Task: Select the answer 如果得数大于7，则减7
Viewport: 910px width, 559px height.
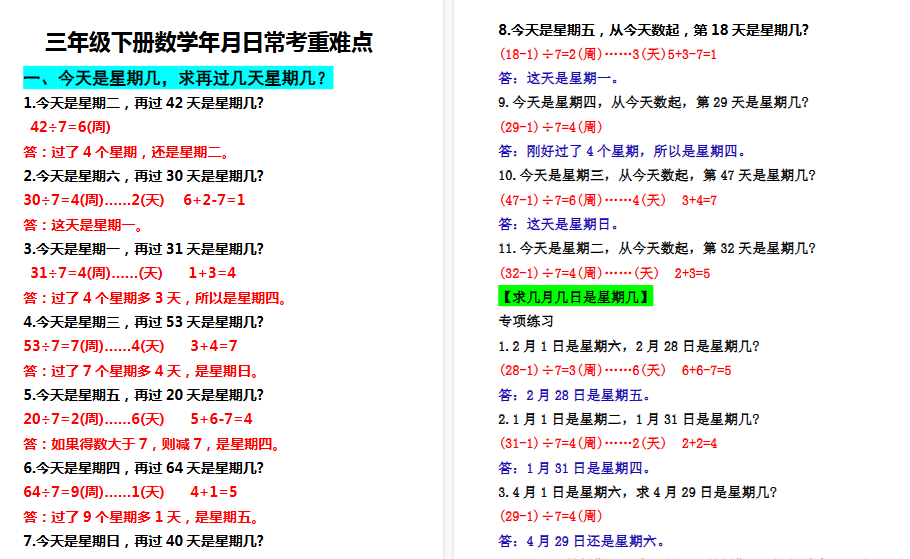Action: [152, 444]
